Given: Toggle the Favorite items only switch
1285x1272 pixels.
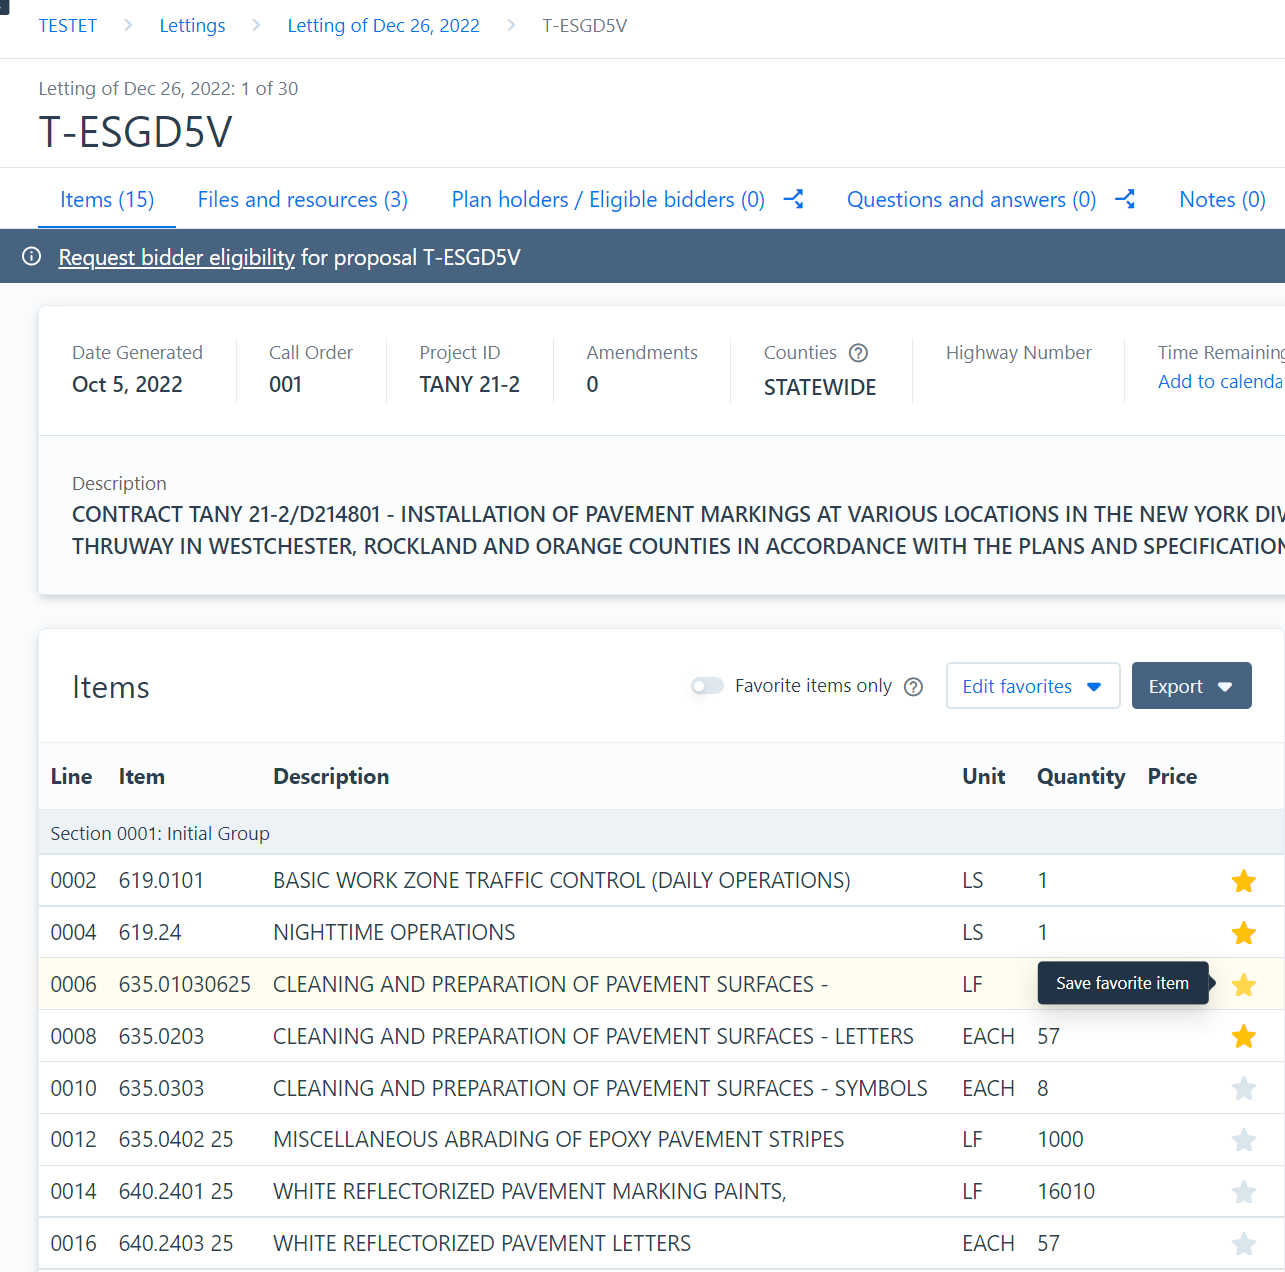Looking at the screenshot, I should (707, 686).
